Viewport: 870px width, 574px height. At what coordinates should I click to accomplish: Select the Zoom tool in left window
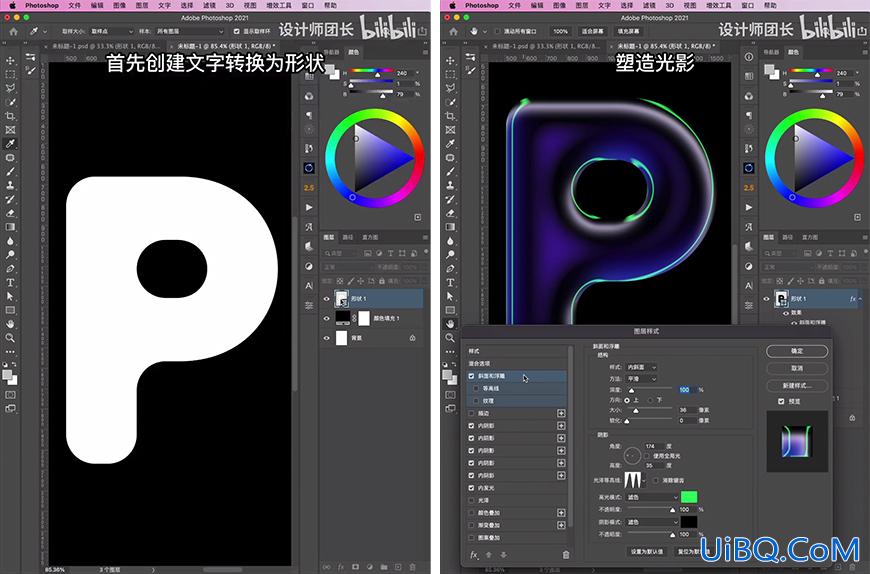10,338
